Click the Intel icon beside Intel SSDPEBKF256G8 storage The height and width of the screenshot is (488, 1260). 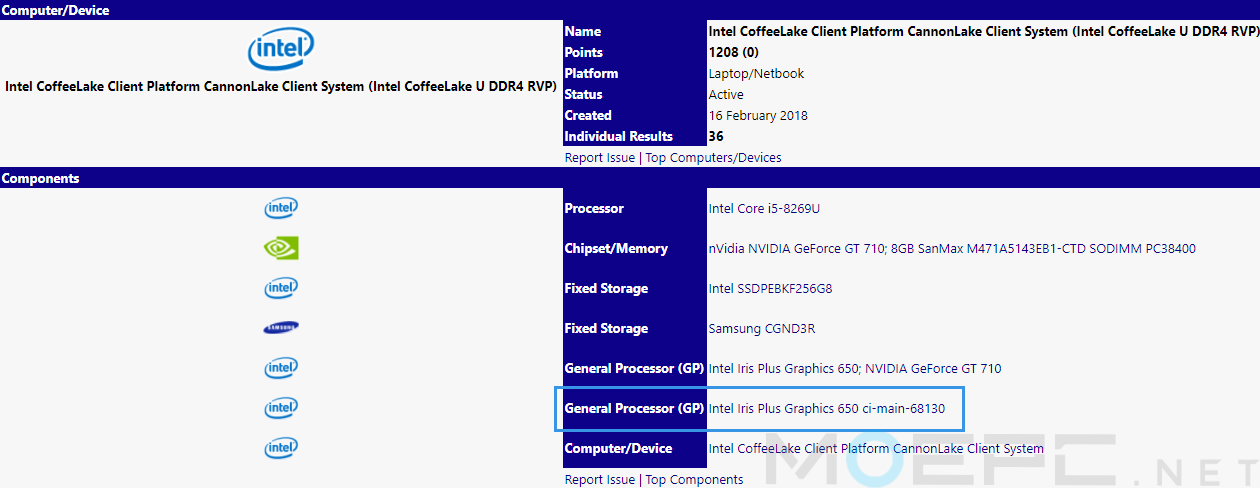[281, 288]
